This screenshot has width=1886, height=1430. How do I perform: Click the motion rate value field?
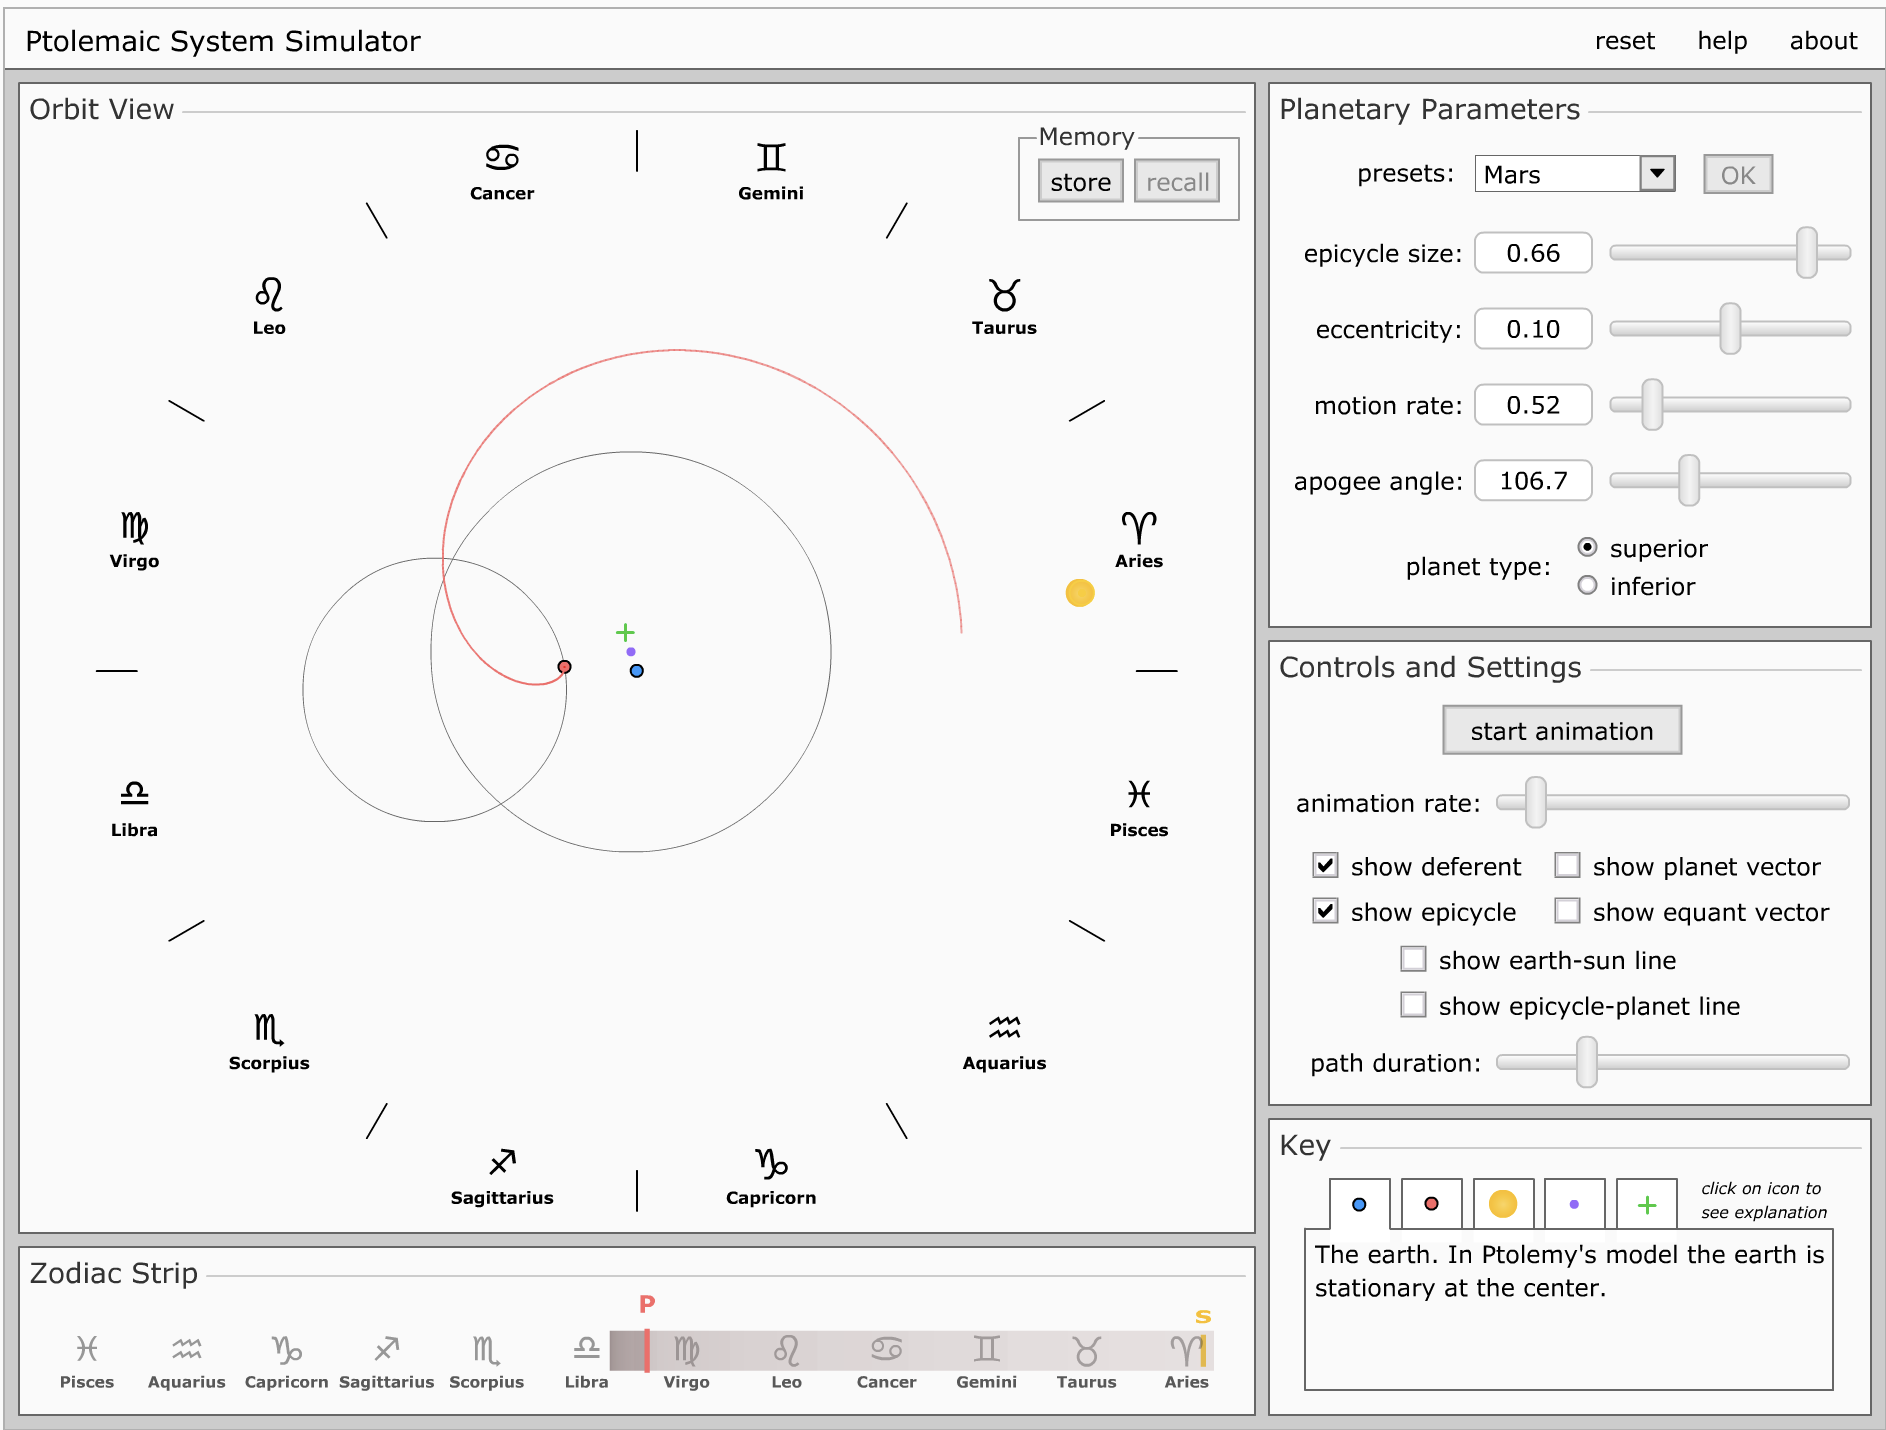[1533, 405]
